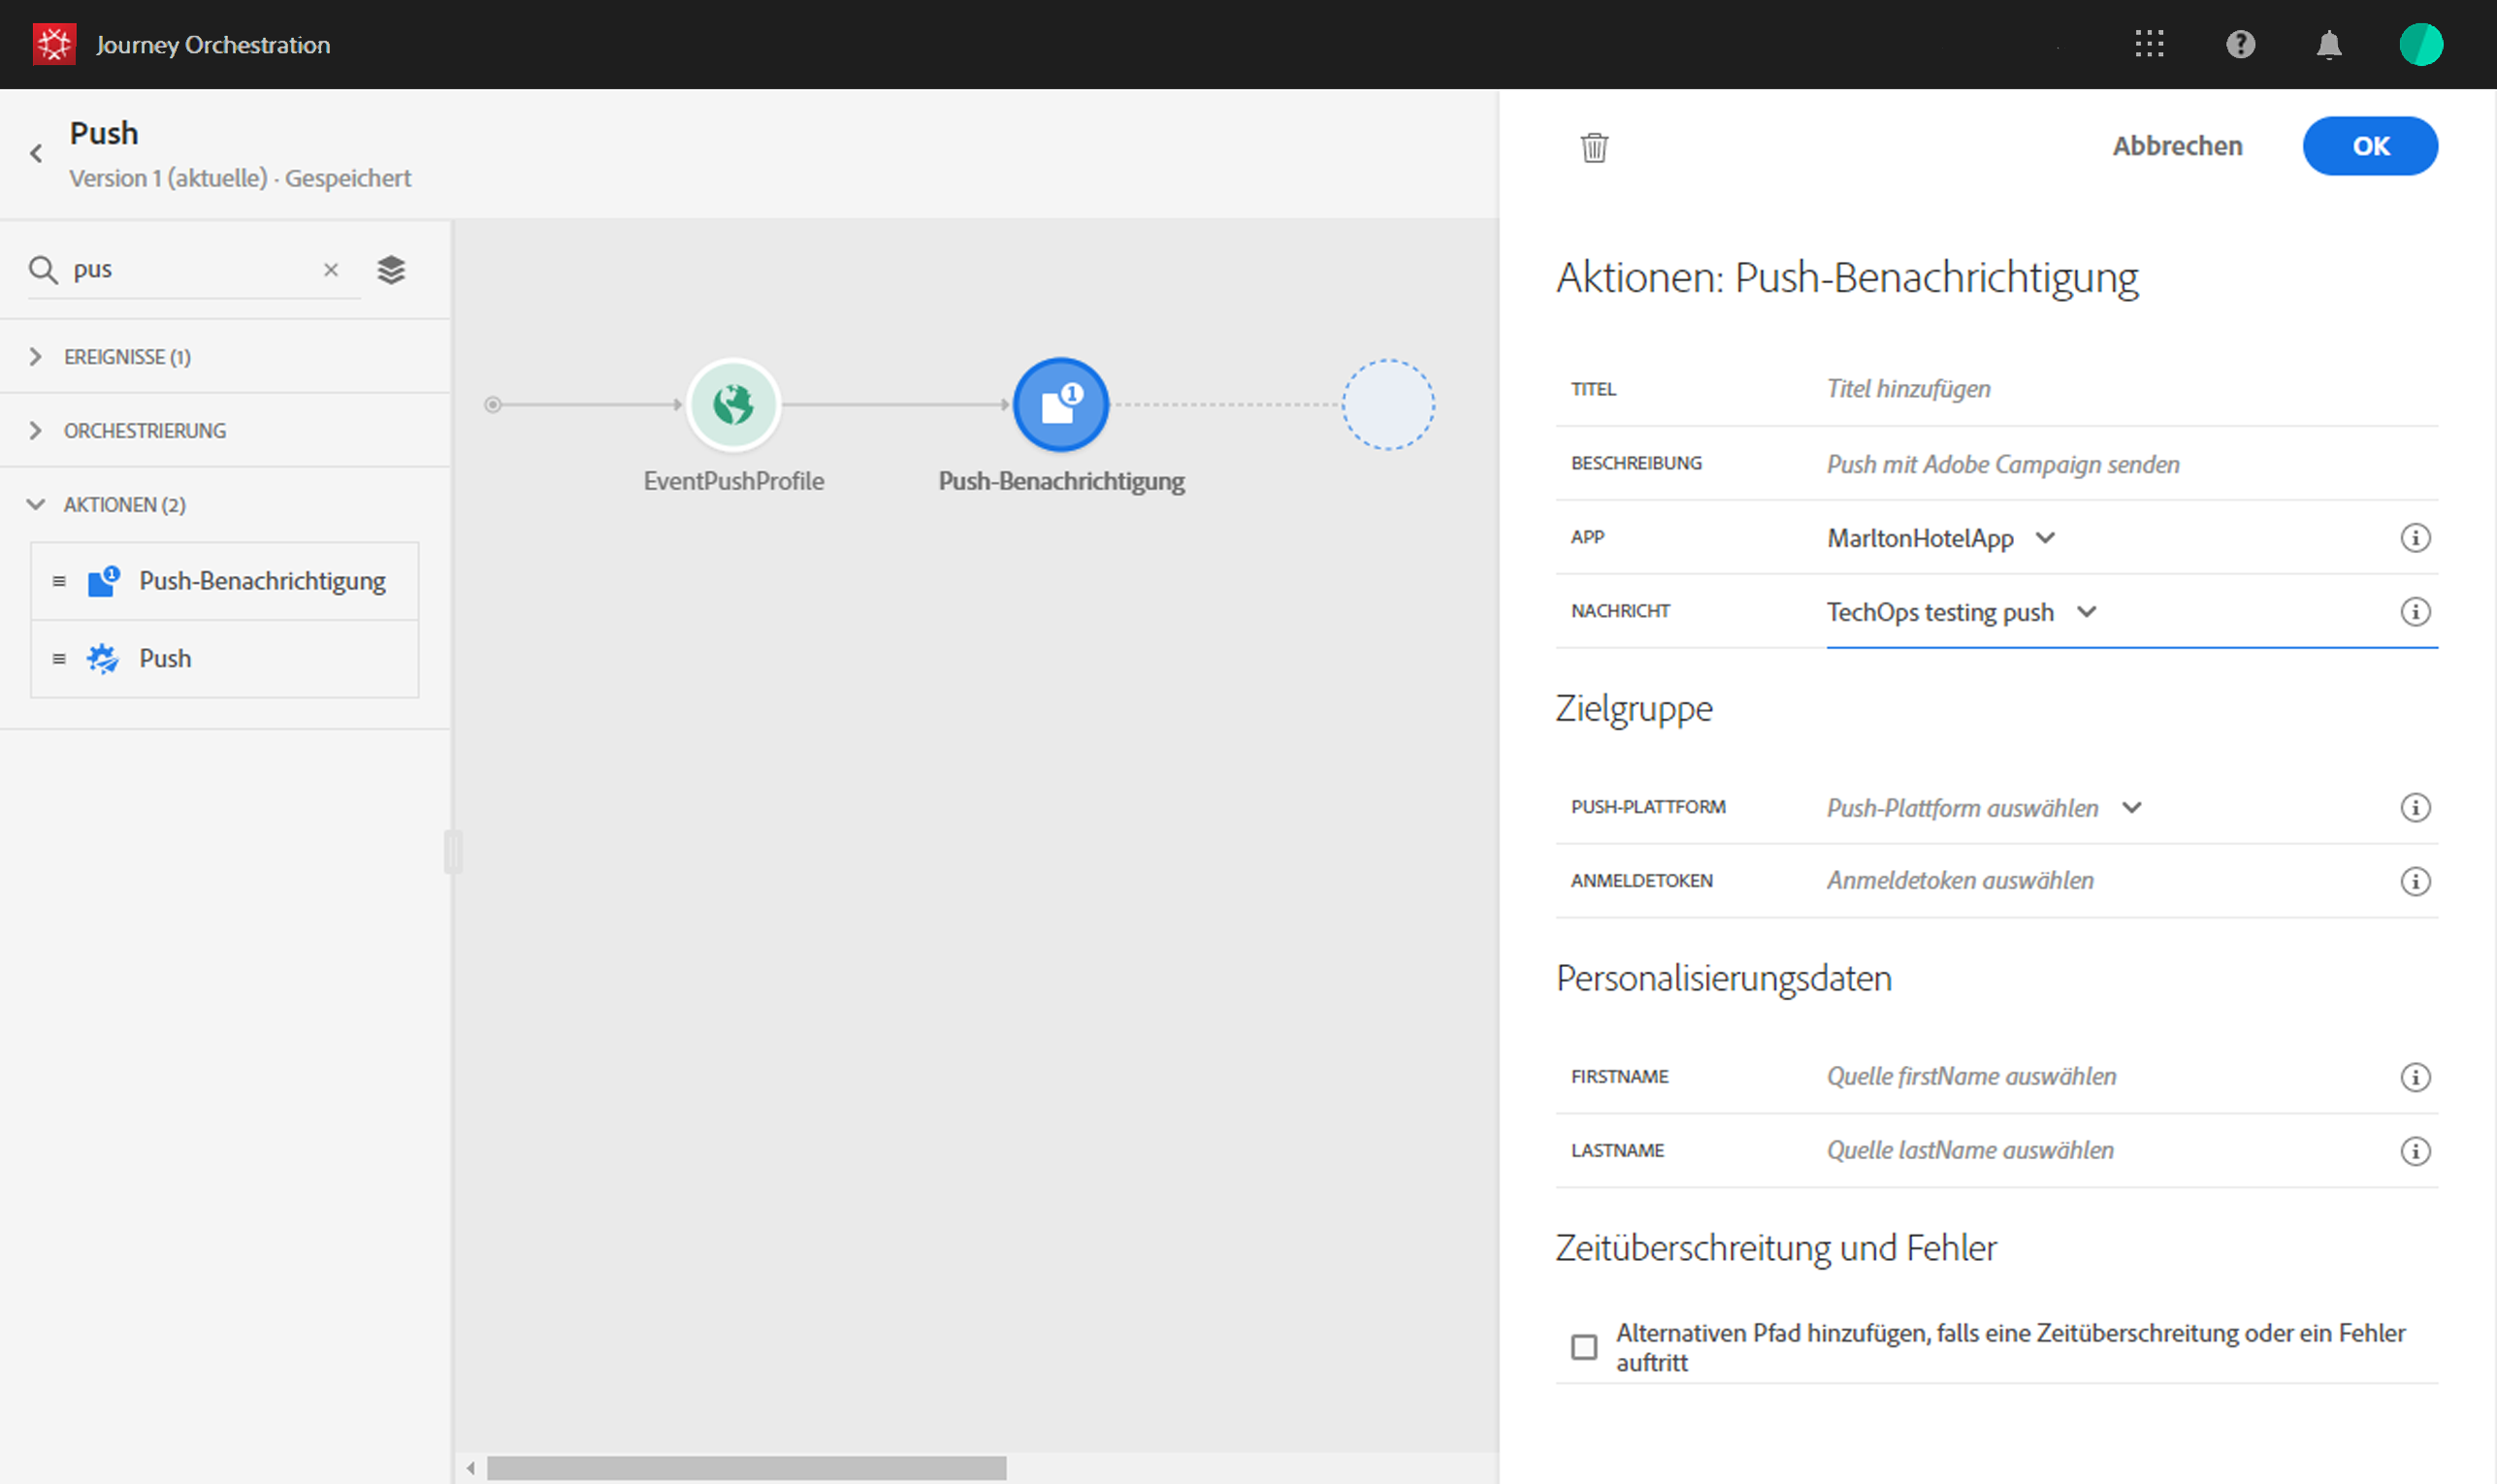Click the horizontal canvas scrollbar
This screenshot has width=2497, height=1484.
746,1468
